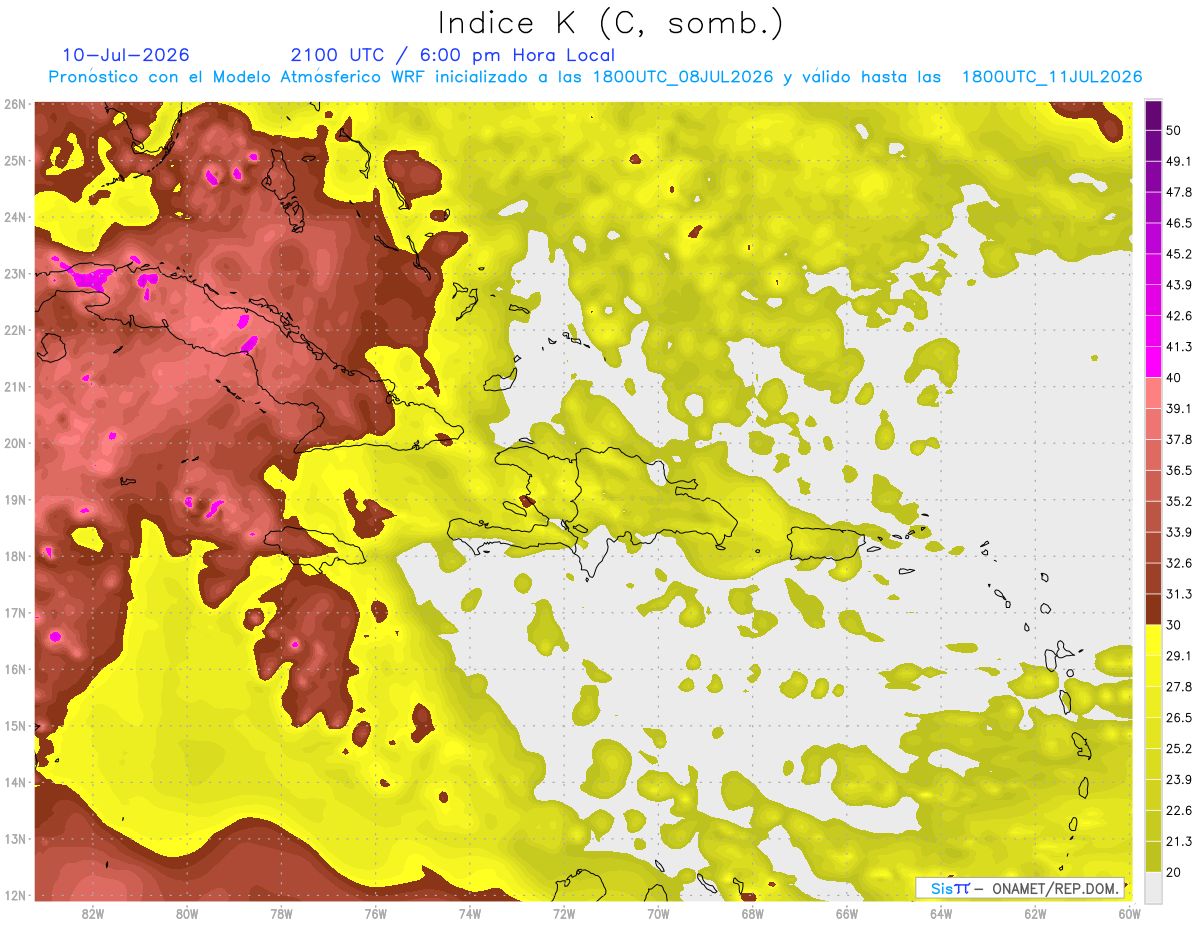The height and width of the screenshot is (927, 1200).
Task: Click the 'Pronóstico con el Modelo Atmósferico WRF' line
Action: (595, 77)
